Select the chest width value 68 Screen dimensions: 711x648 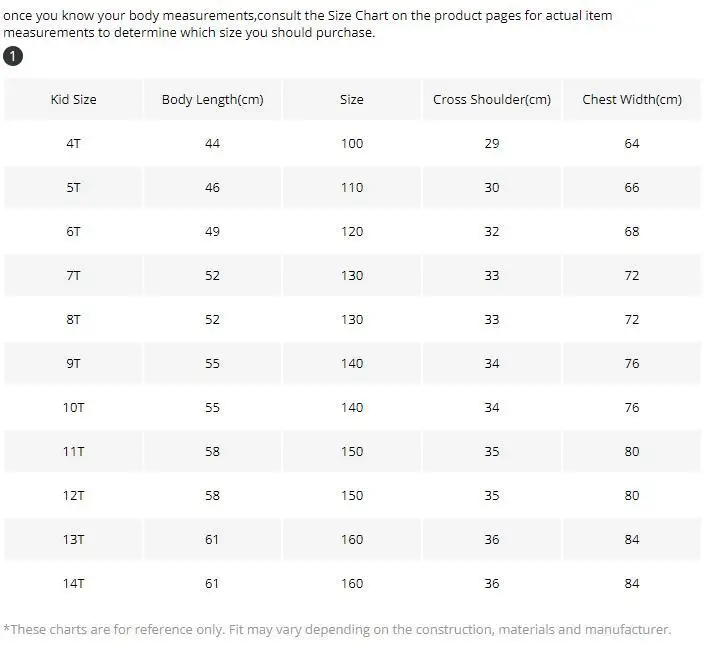pyautogui.click(x=631, y=232)
